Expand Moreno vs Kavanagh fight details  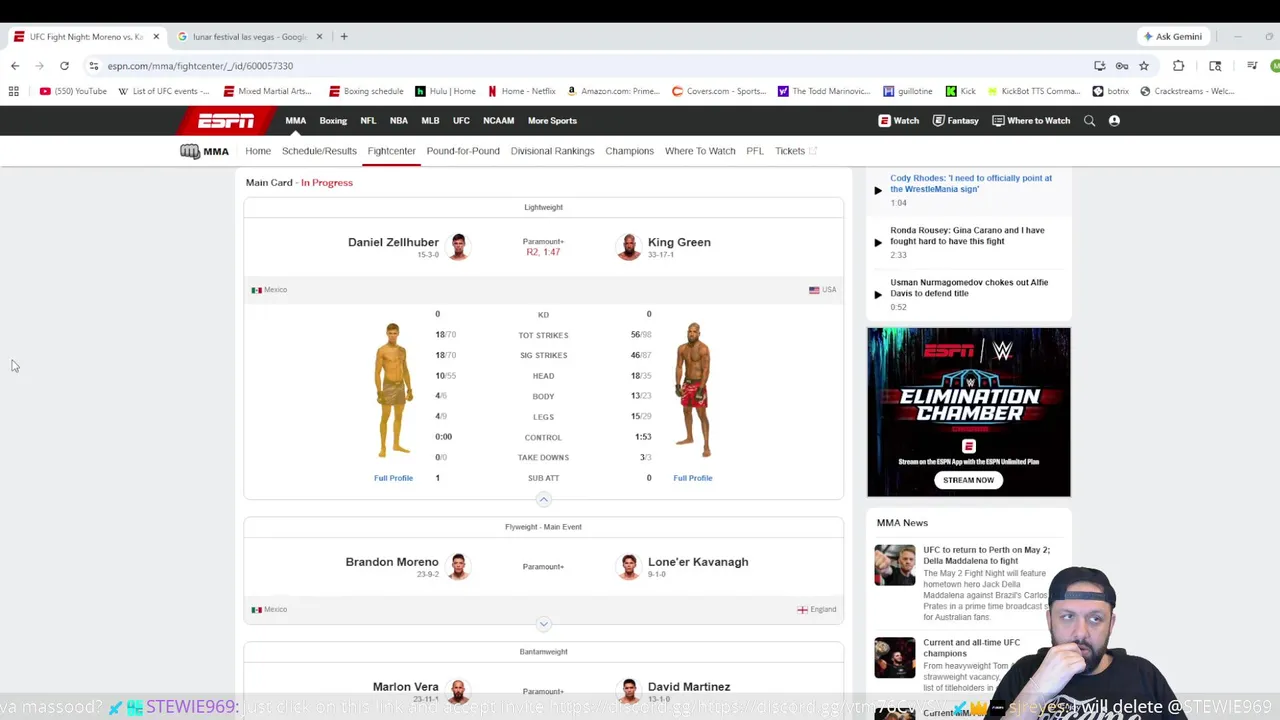[x=543, y=624]
